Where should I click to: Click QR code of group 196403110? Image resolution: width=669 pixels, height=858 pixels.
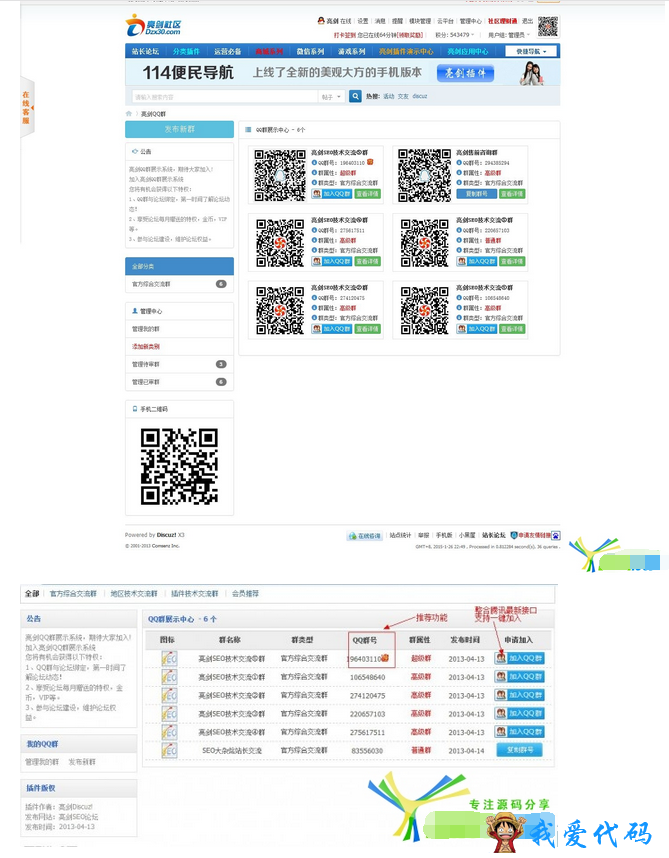click(280, 175)
